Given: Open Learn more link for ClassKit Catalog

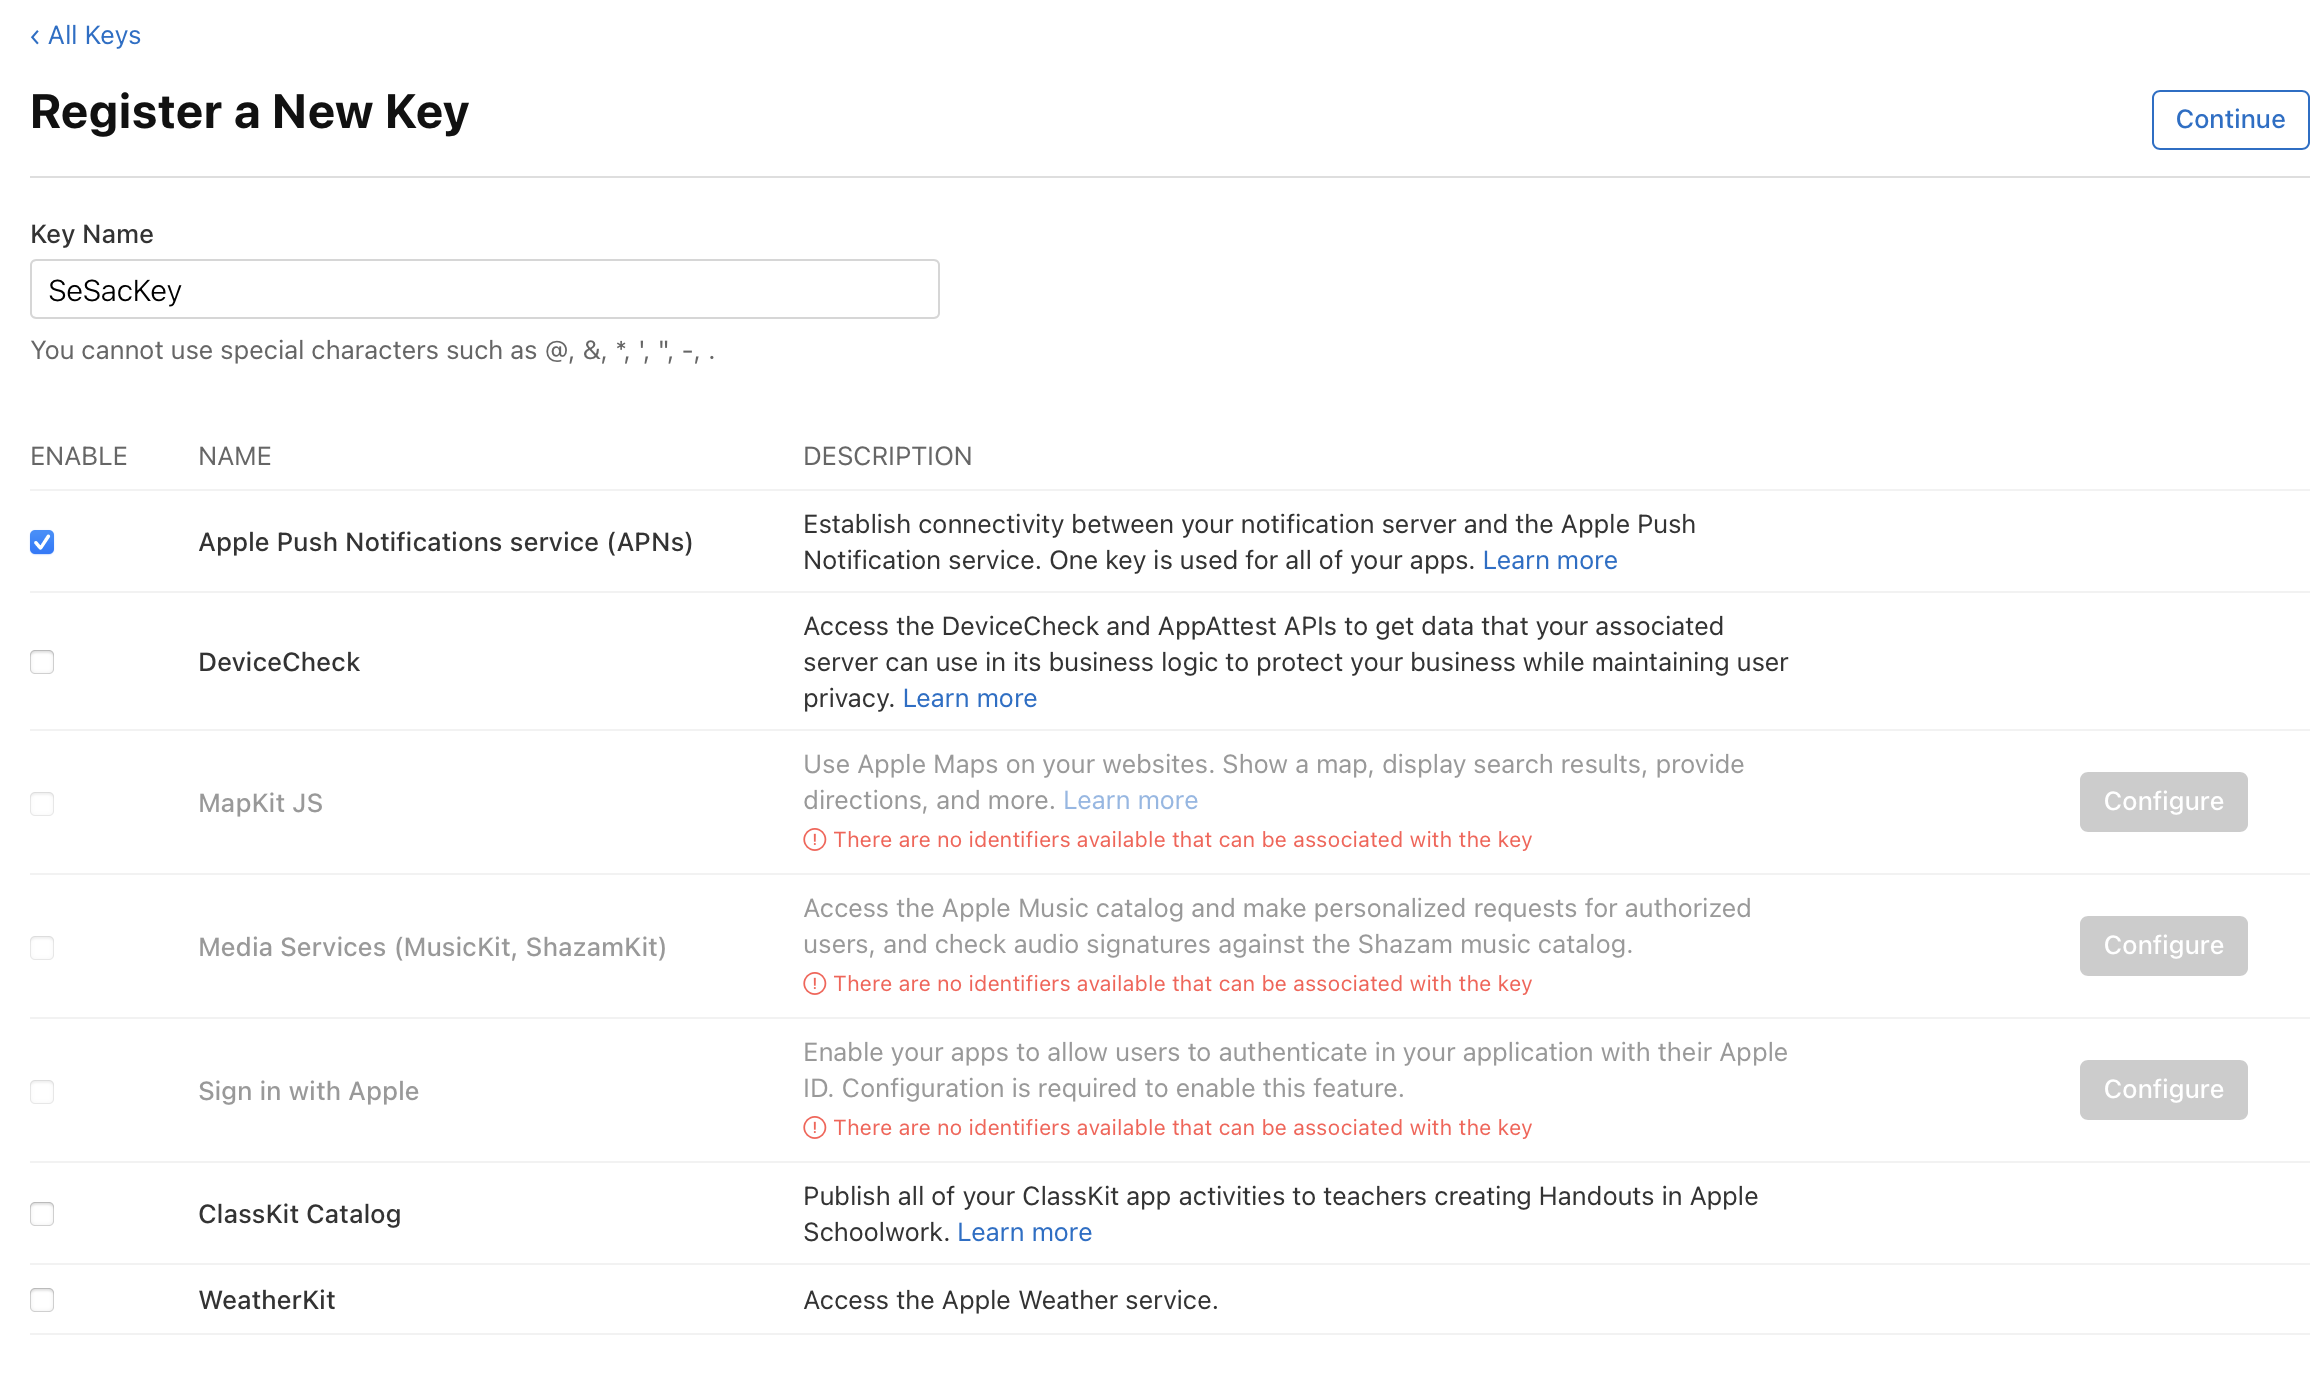Looking at the screenshot, I should [1024, 1233].
